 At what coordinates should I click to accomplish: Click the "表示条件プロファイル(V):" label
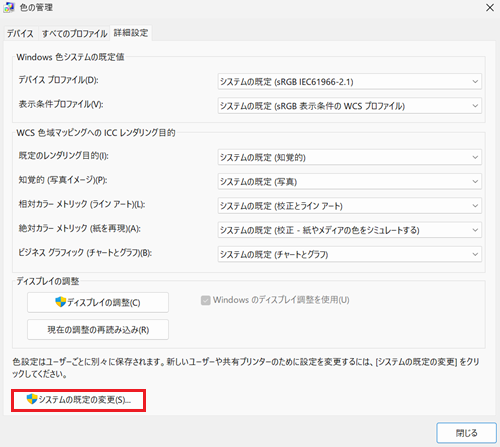click(x=61, y=104)
